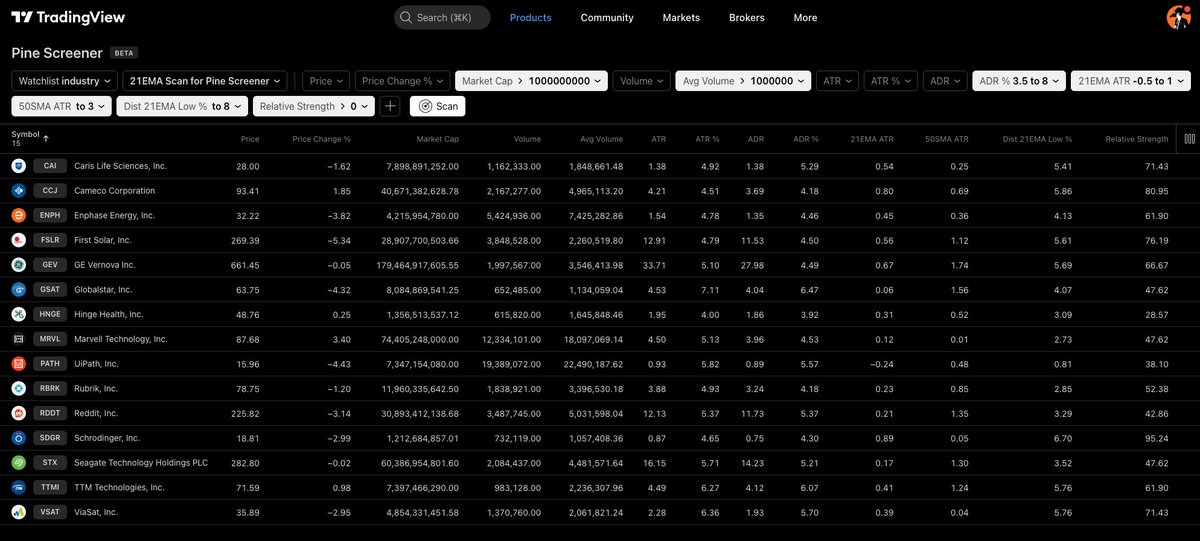The image size is (1200, 541).
Task: Open the ADR % 3.5 to 8 filter
Action: [1019, 81]
